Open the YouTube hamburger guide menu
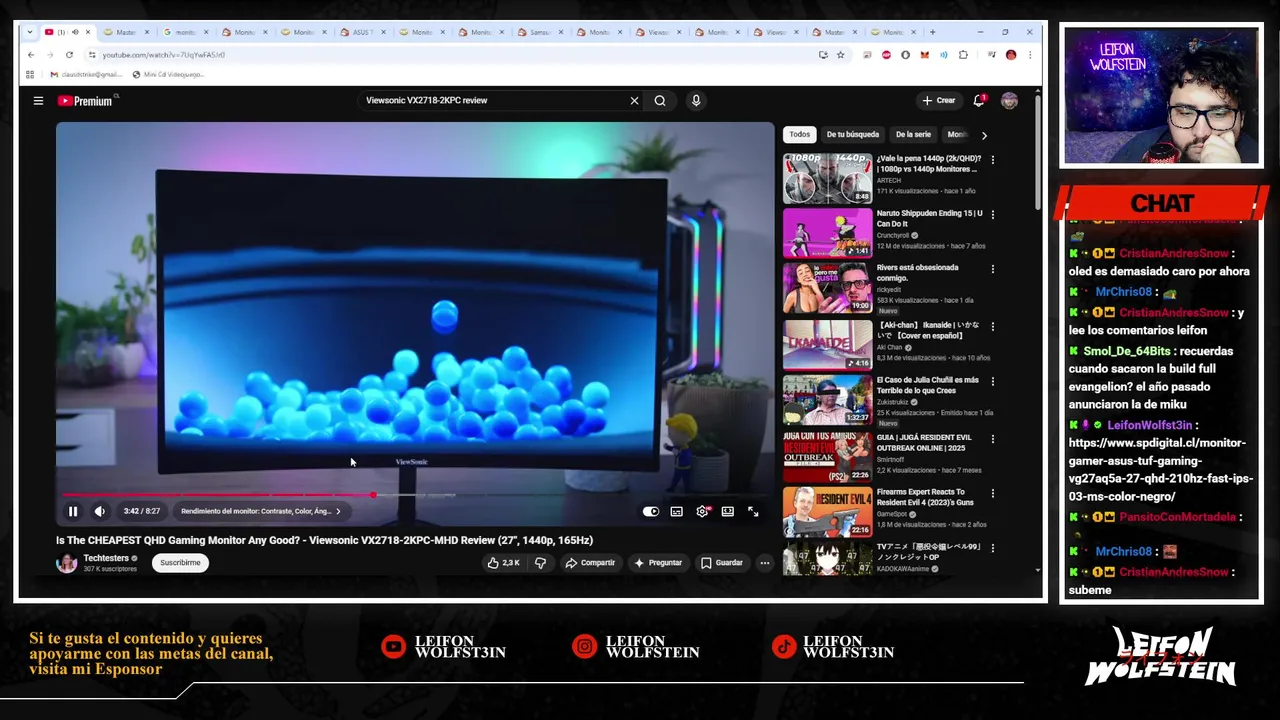The width and height of the screenshot is (1280, 720). 38,100
